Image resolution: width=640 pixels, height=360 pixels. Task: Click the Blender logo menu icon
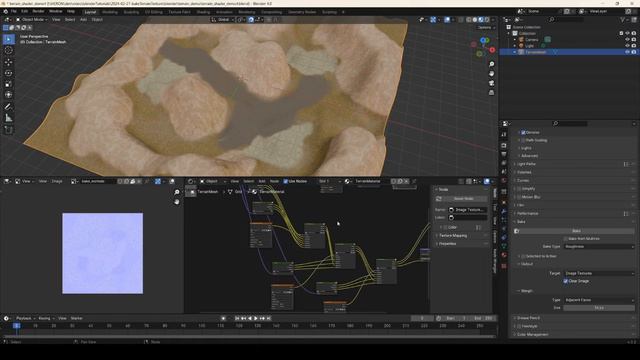(x=5, y=11)
